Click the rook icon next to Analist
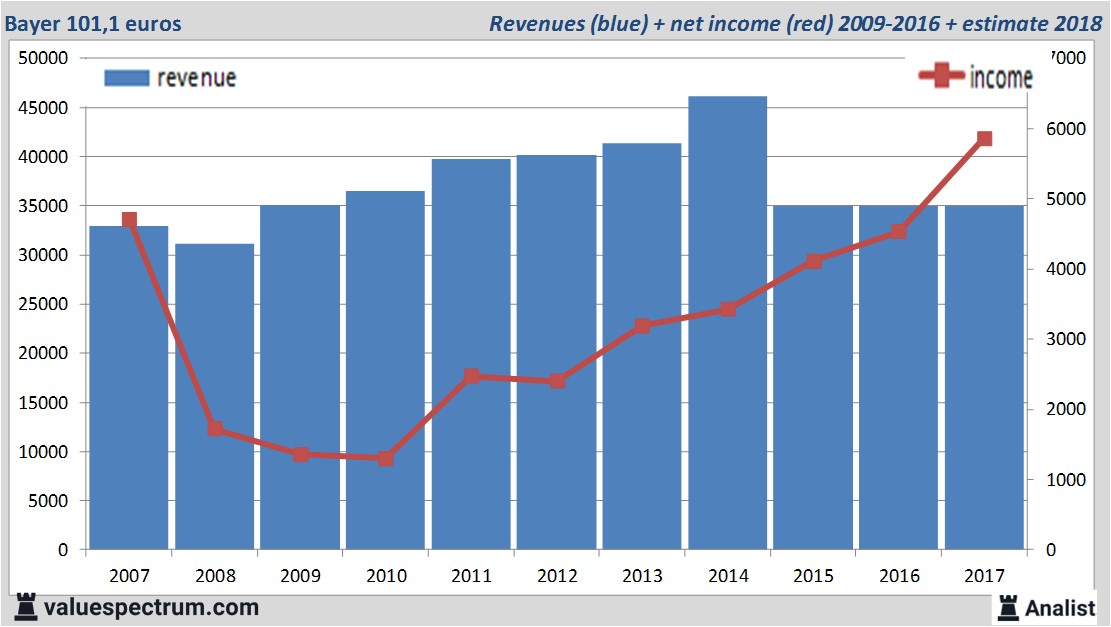1111x627 pixels. [x=1007, y=606]
